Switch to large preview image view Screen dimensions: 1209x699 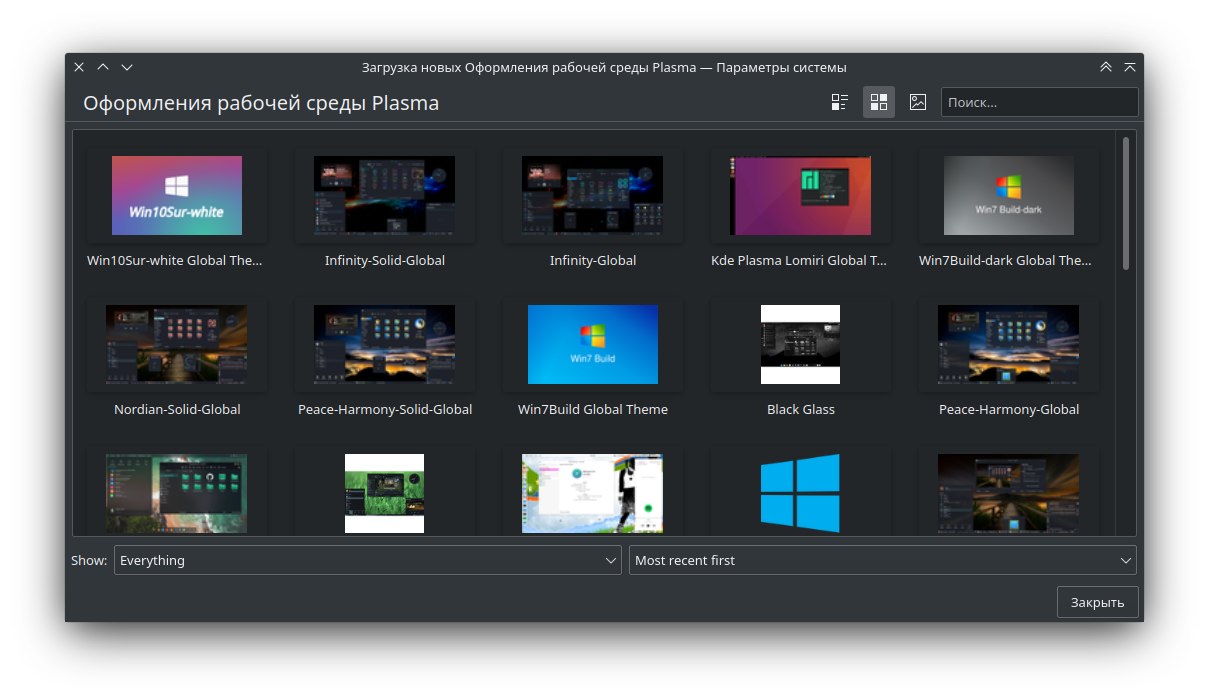coord(918,102)
